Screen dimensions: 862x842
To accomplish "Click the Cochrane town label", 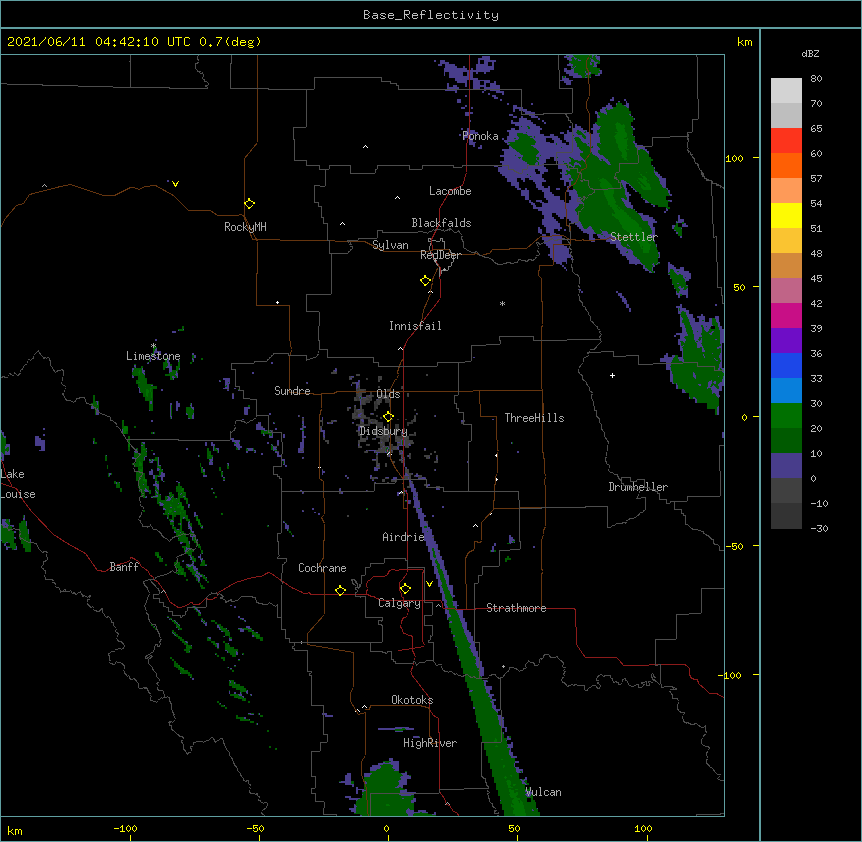I will 322,568.
